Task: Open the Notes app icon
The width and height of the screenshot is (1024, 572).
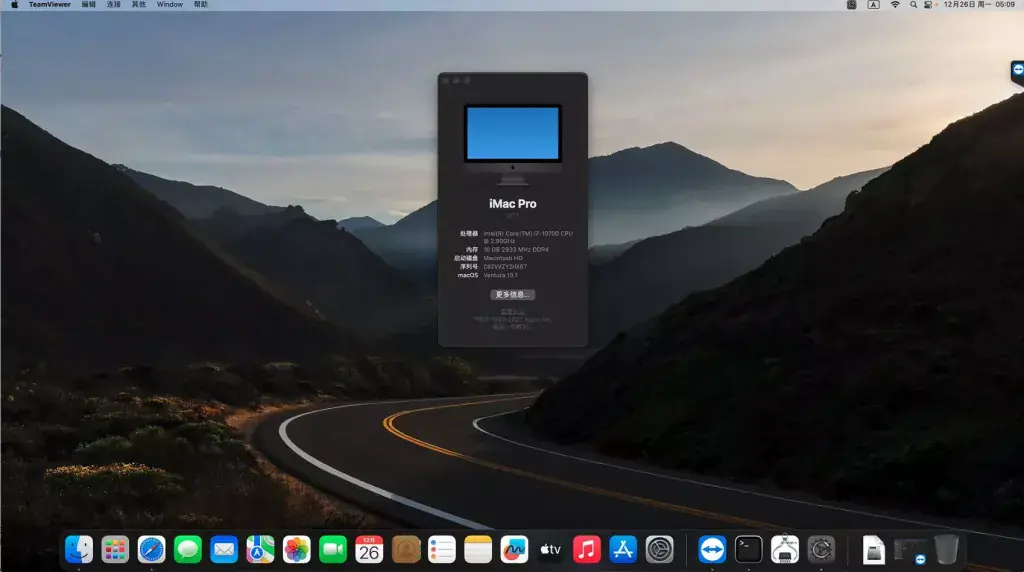Action: tap(478, 549)
